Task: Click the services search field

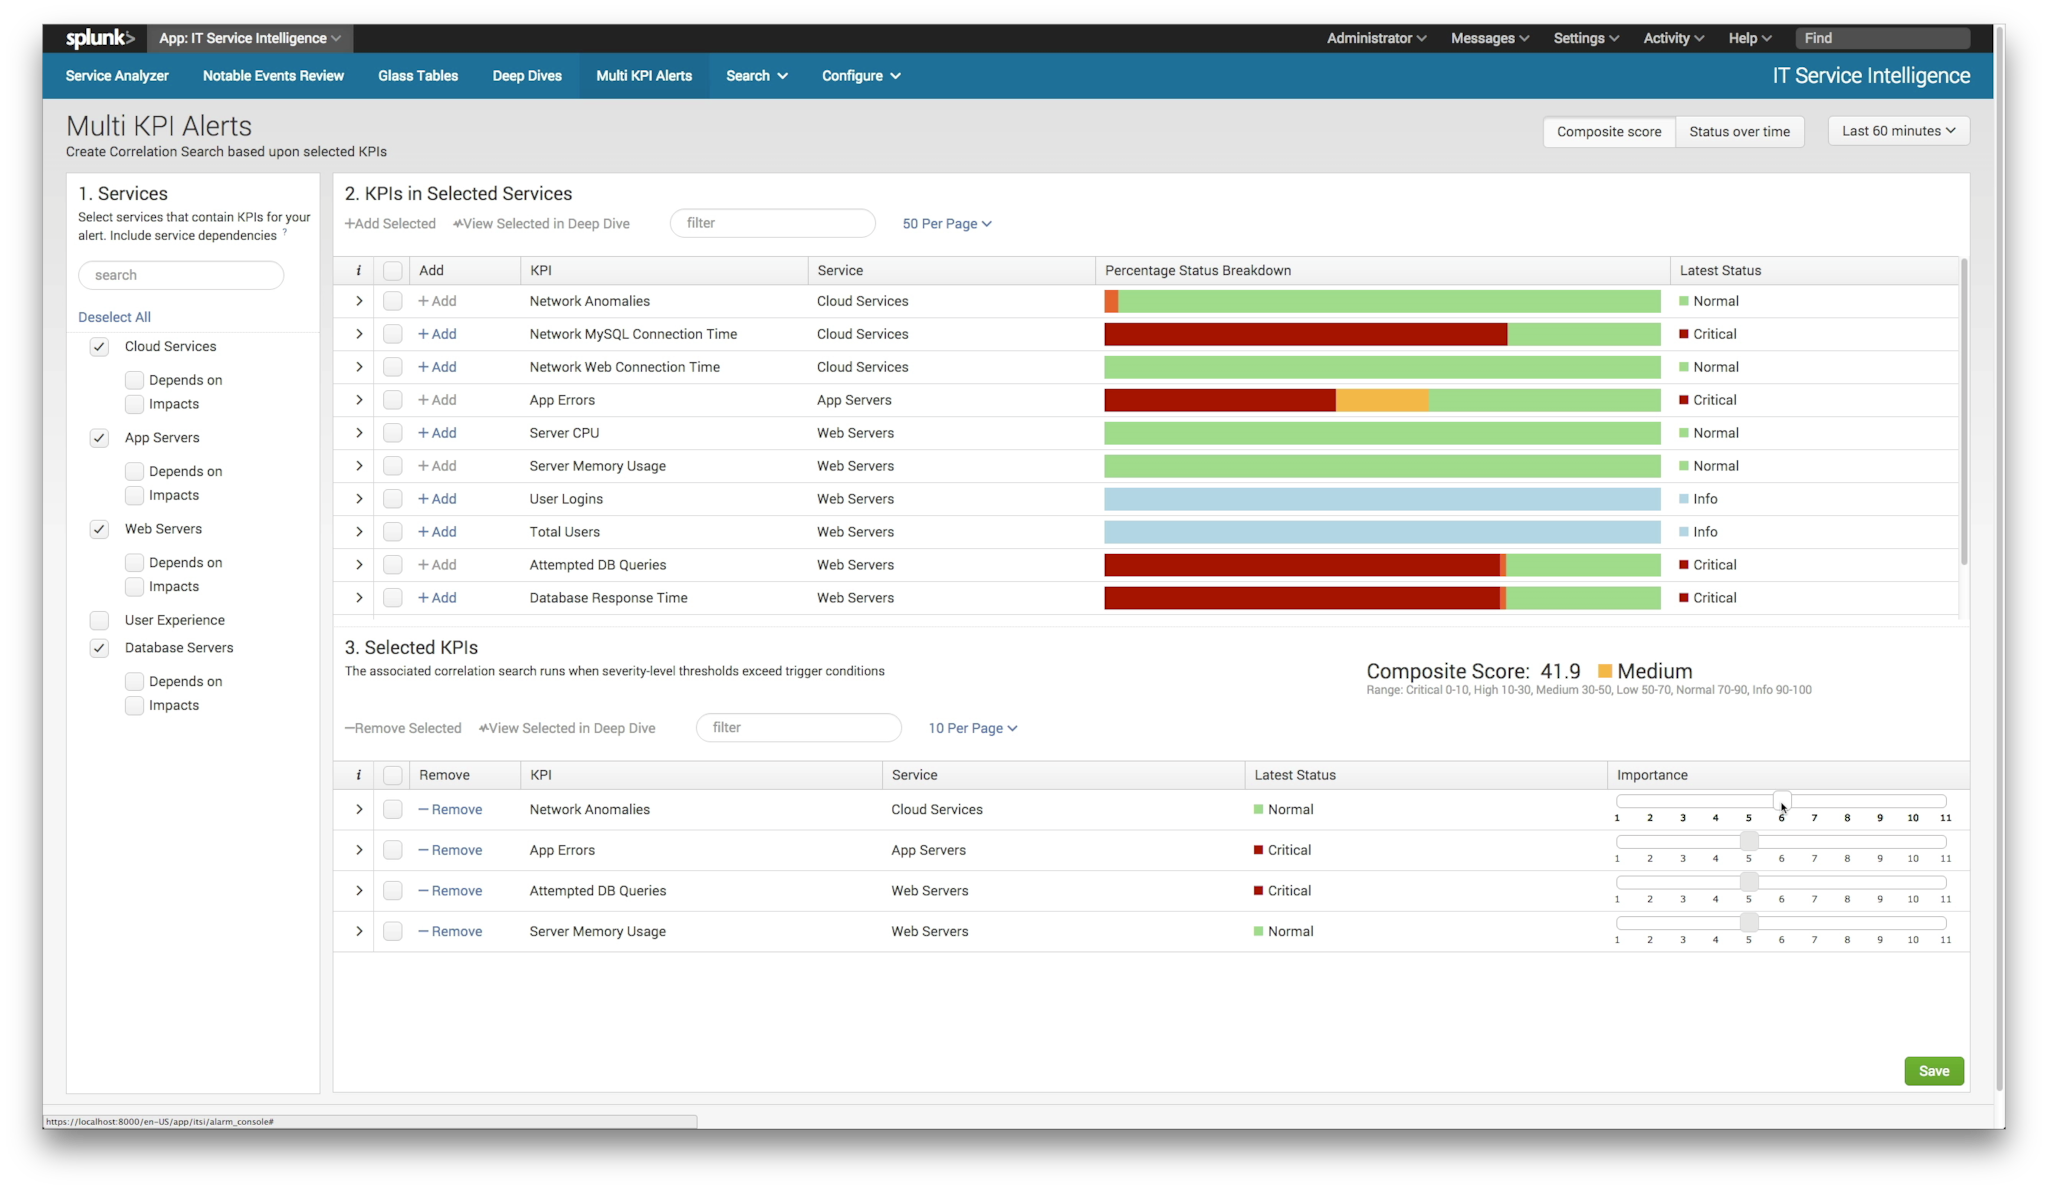Action: pyautogui.click(x=181, y=275)
